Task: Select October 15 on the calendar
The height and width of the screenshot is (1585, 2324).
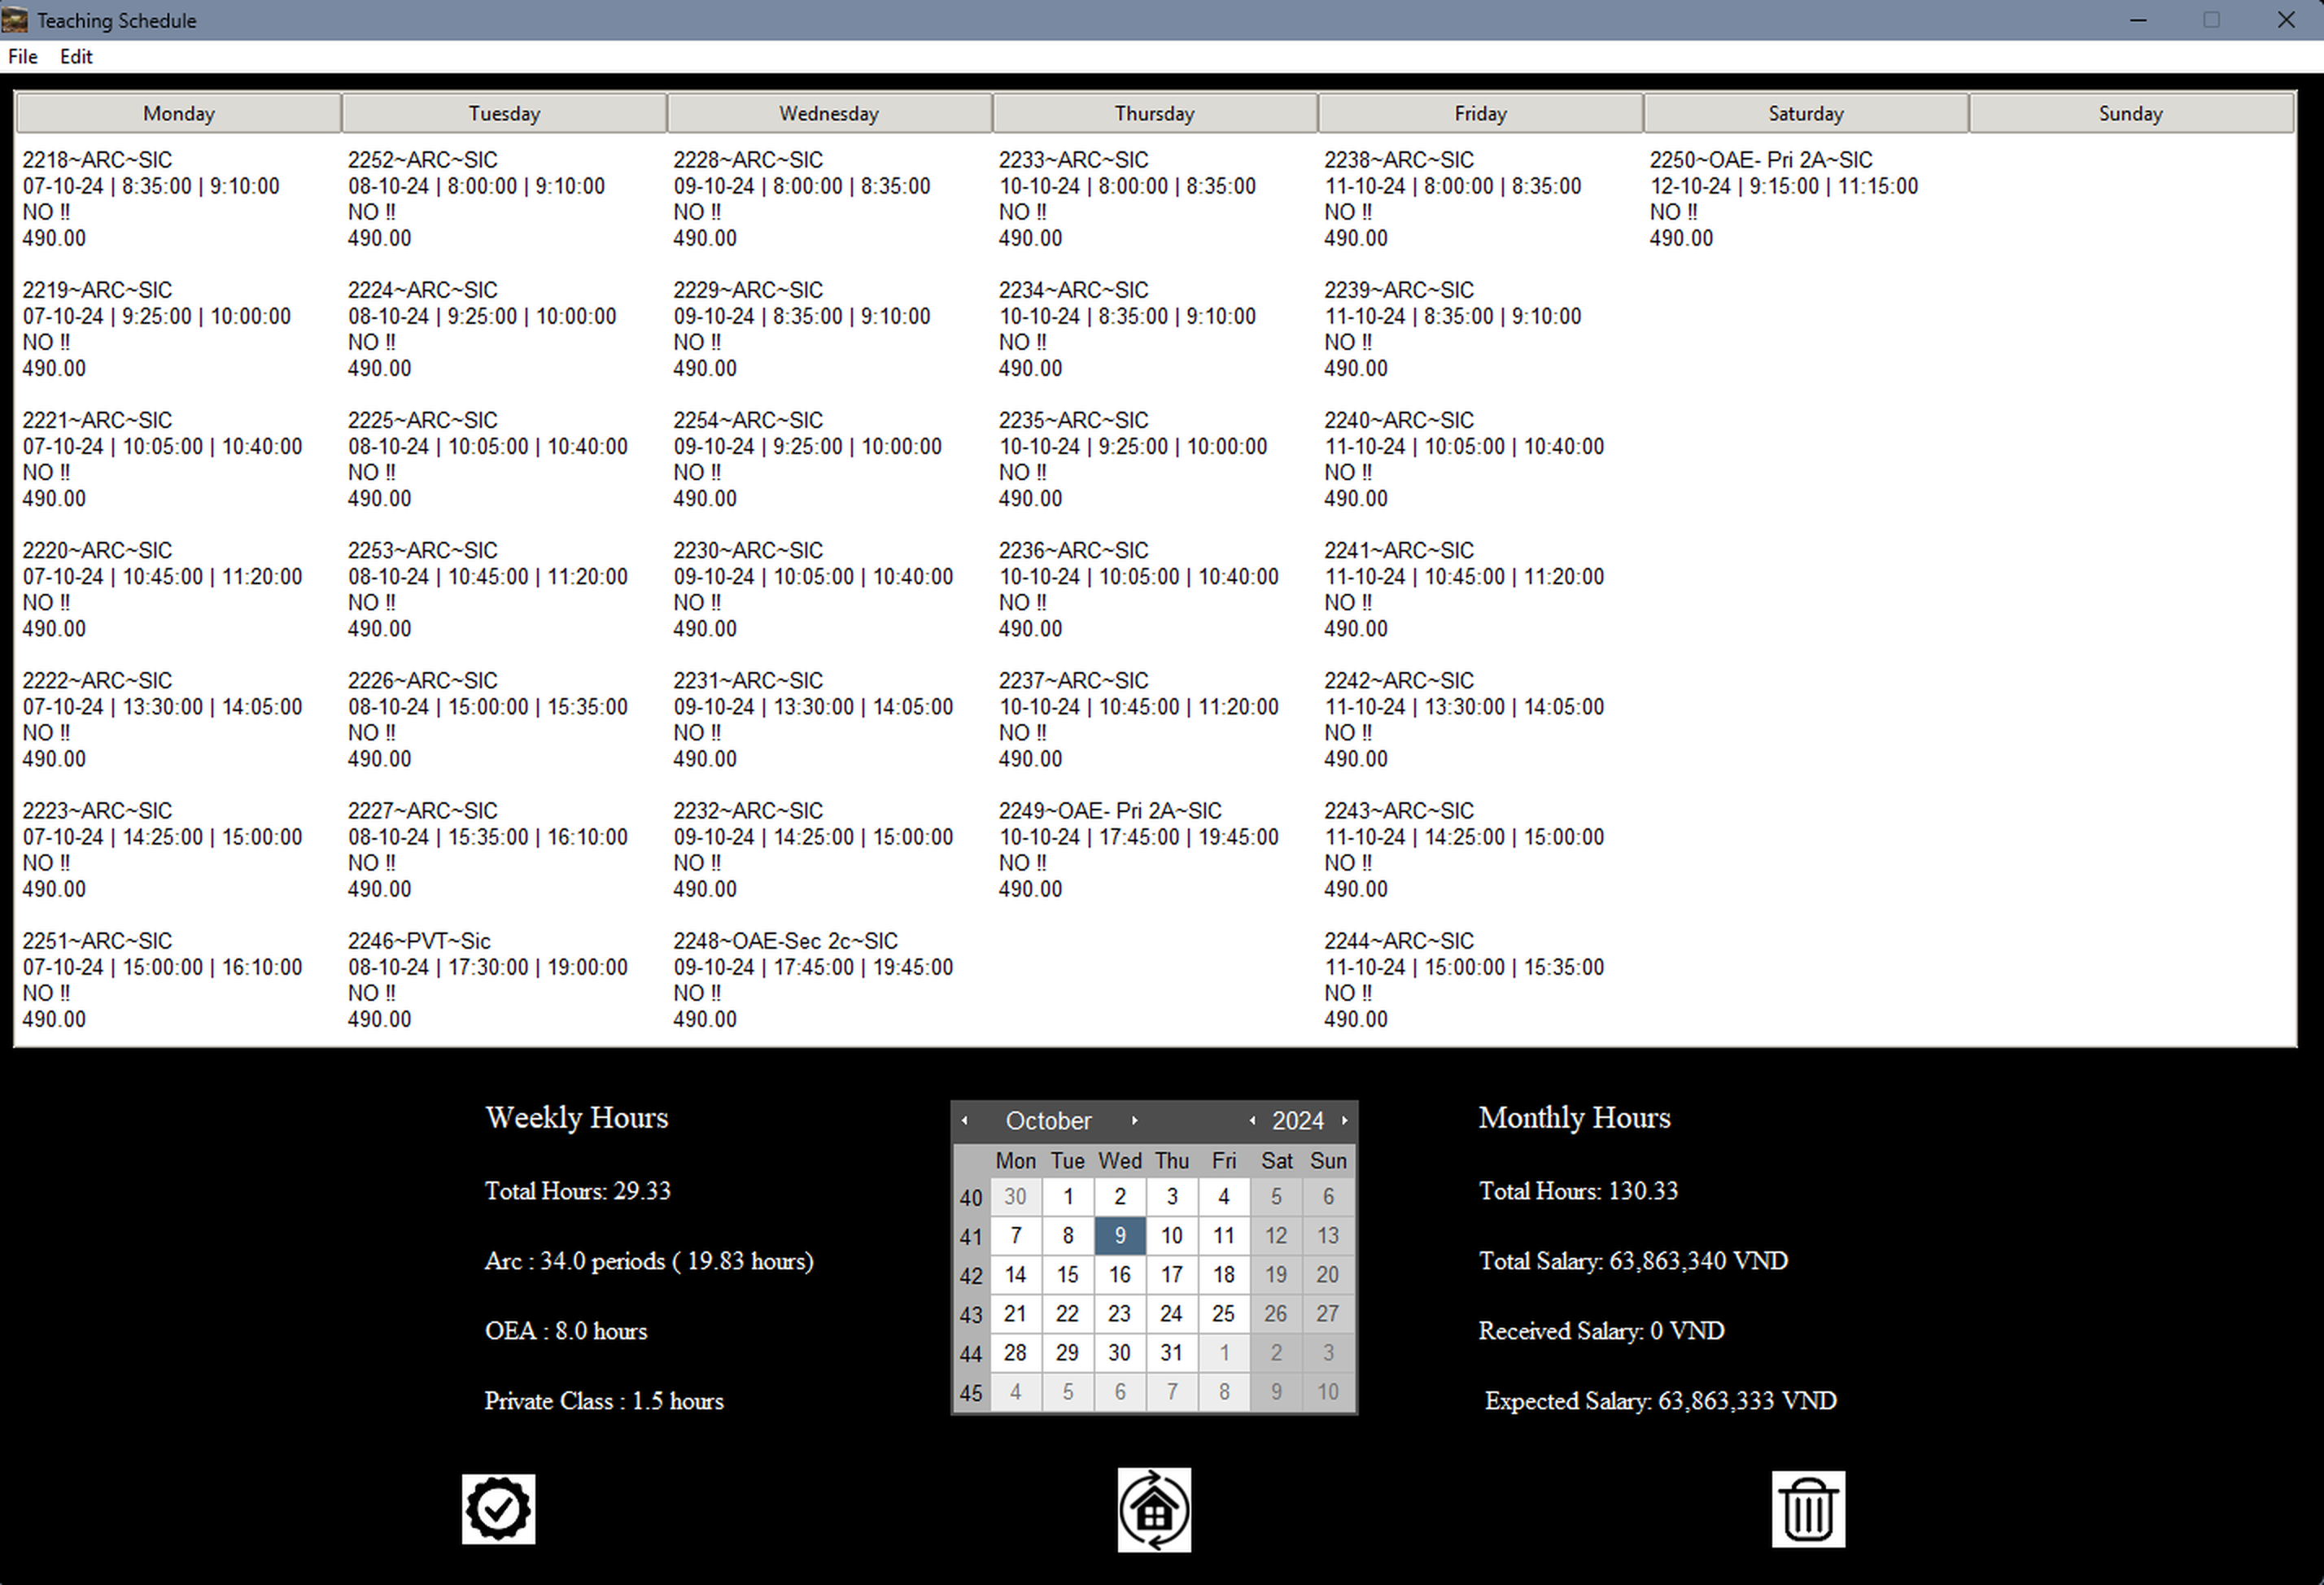Action: click(x=1067, y=1275)
